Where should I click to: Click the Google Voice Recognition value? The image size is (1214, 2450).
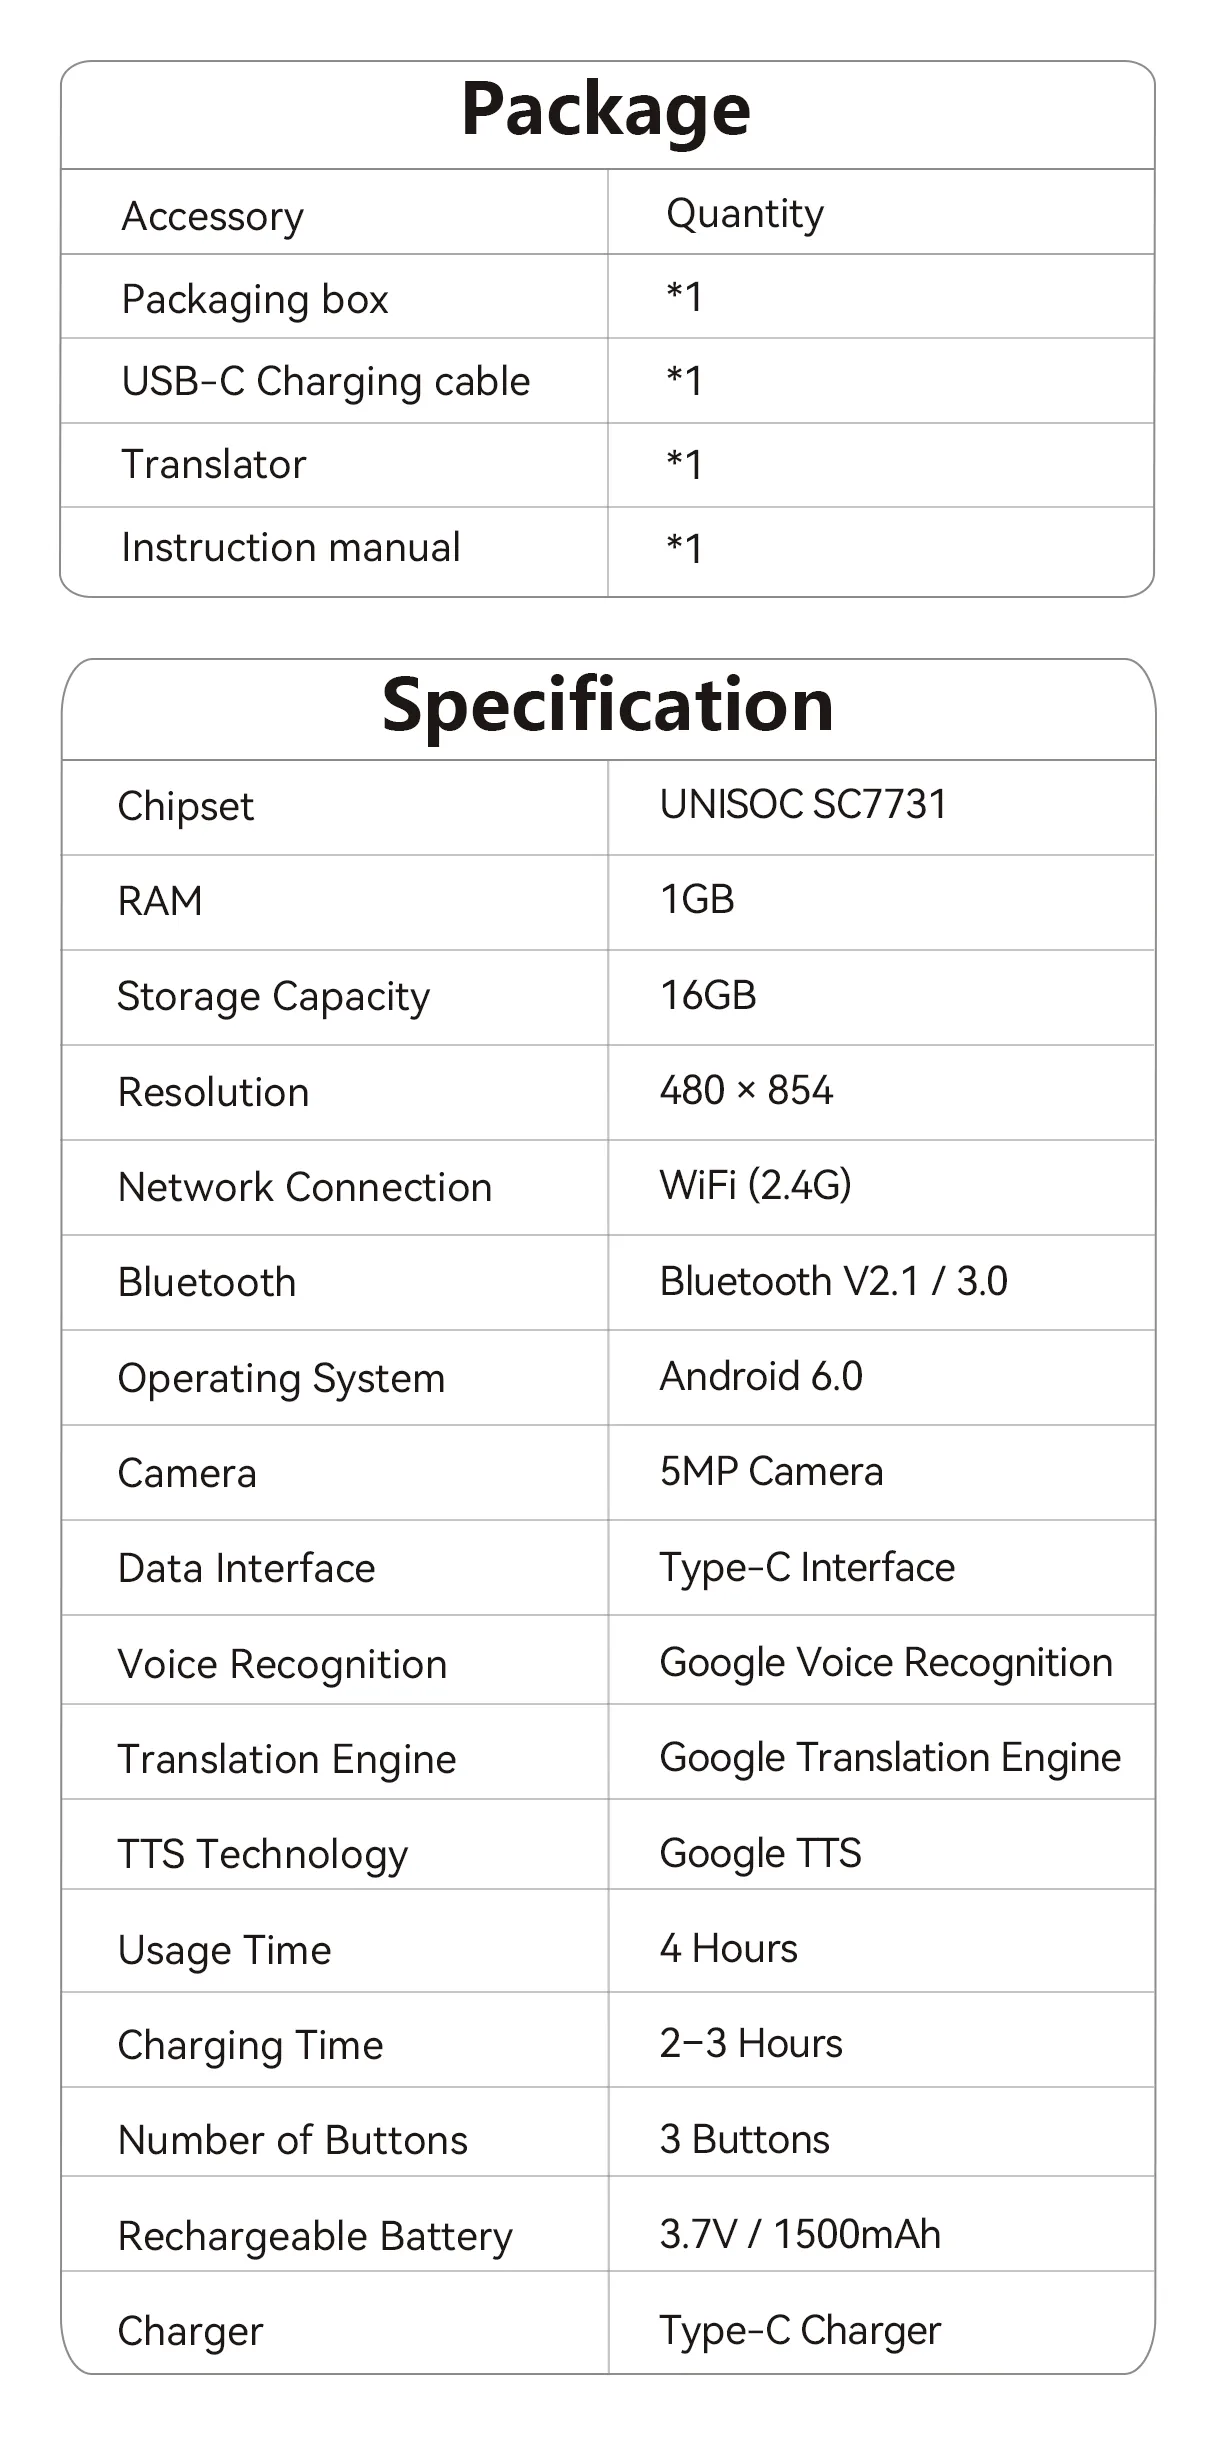(886, 1662)
